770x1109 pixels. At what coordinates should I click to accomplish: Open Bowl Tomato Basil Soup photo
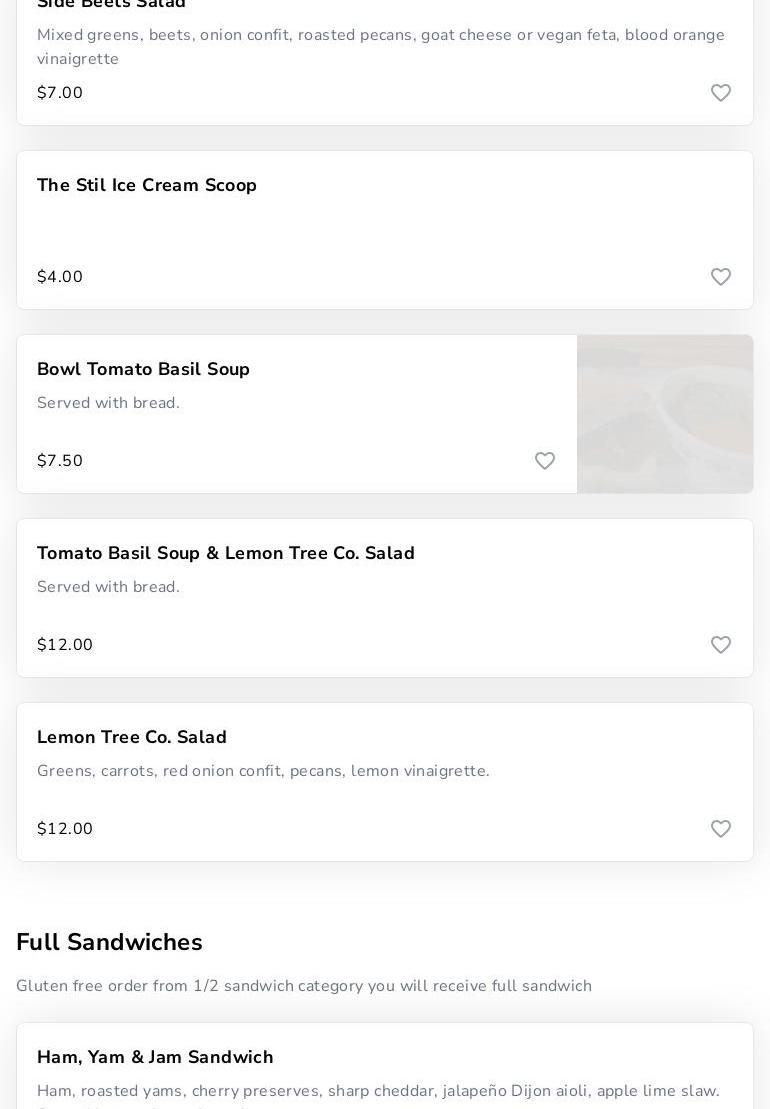click(665, 414)
